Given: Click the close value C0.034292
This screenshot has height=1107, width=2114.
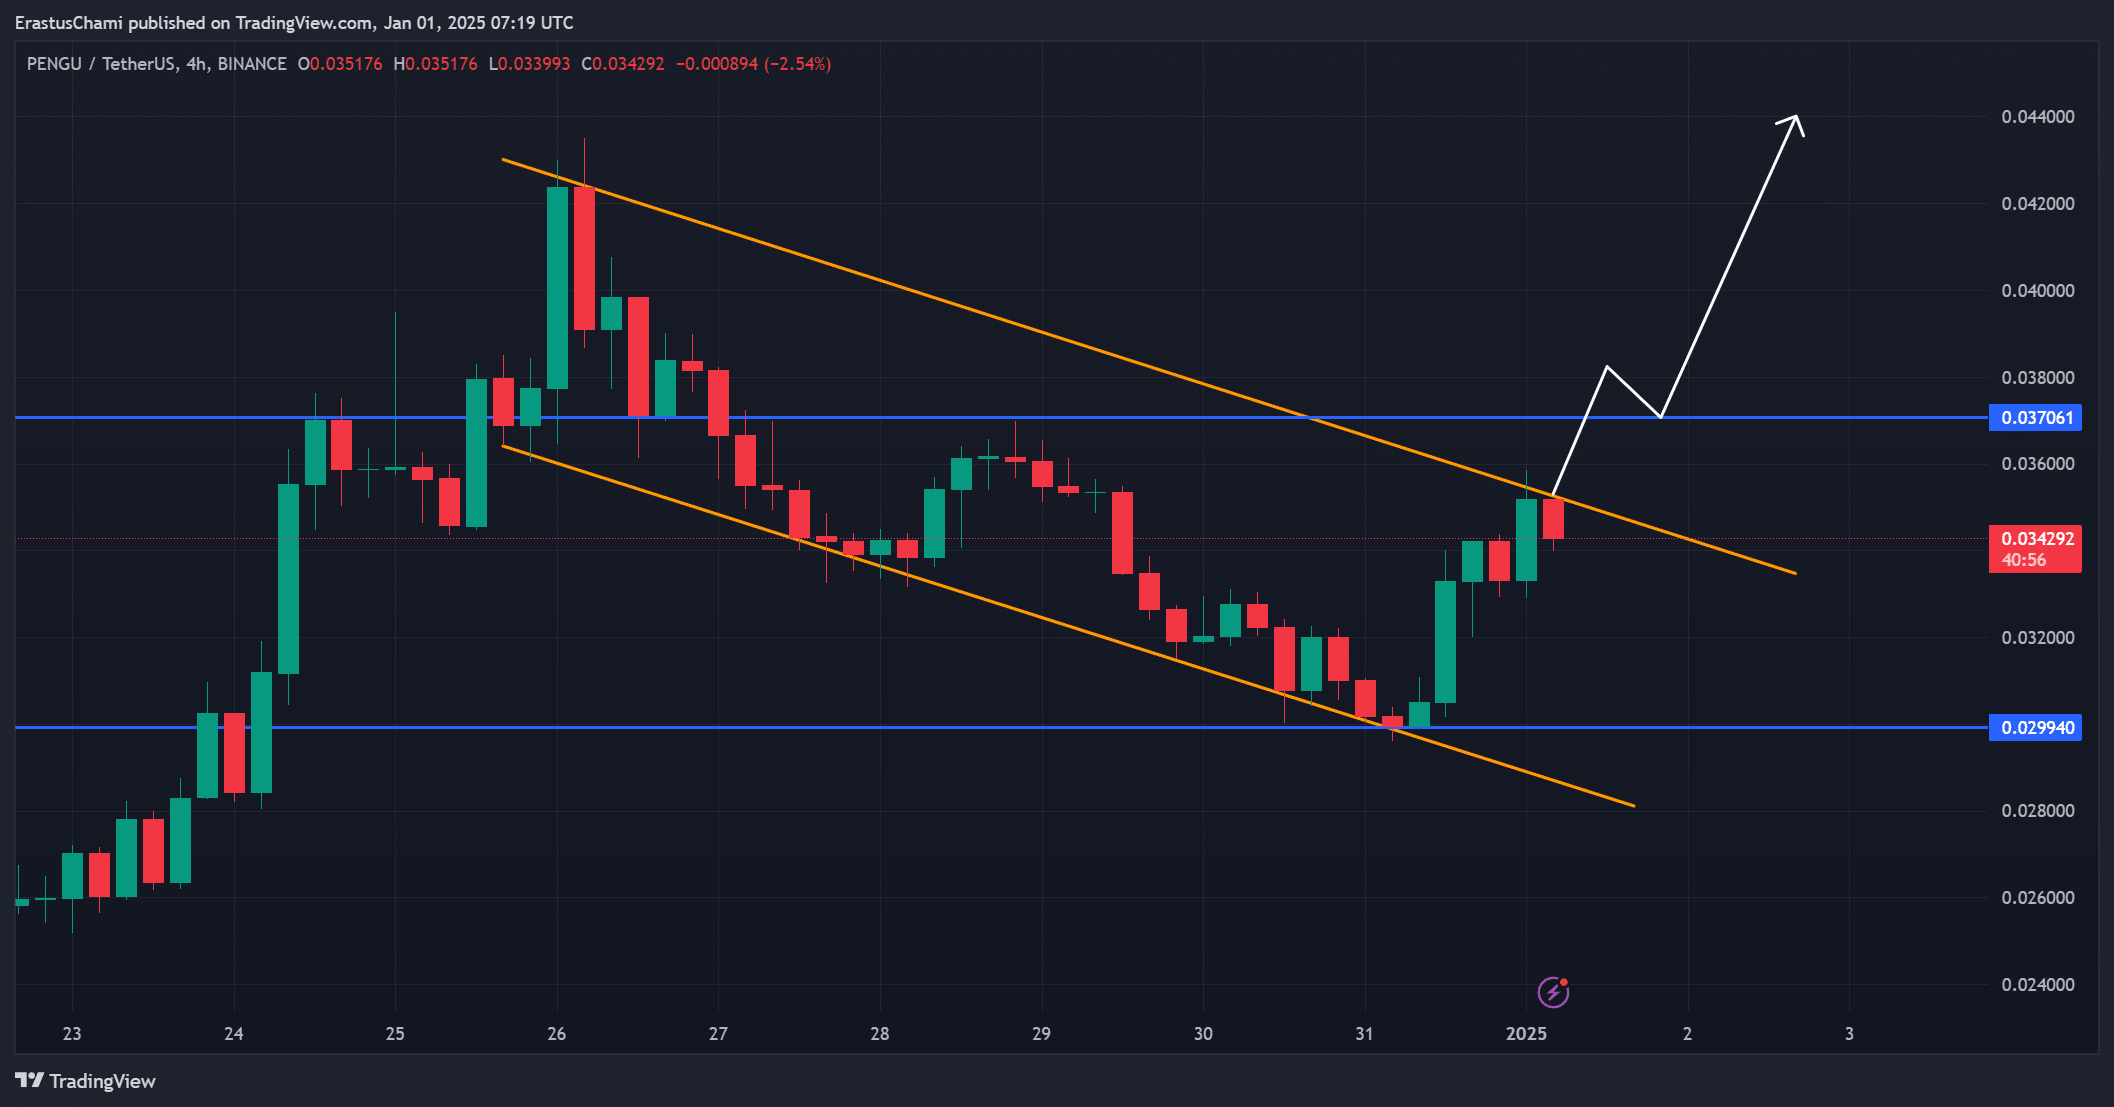Looking at the screenshot, I should 623,64.
